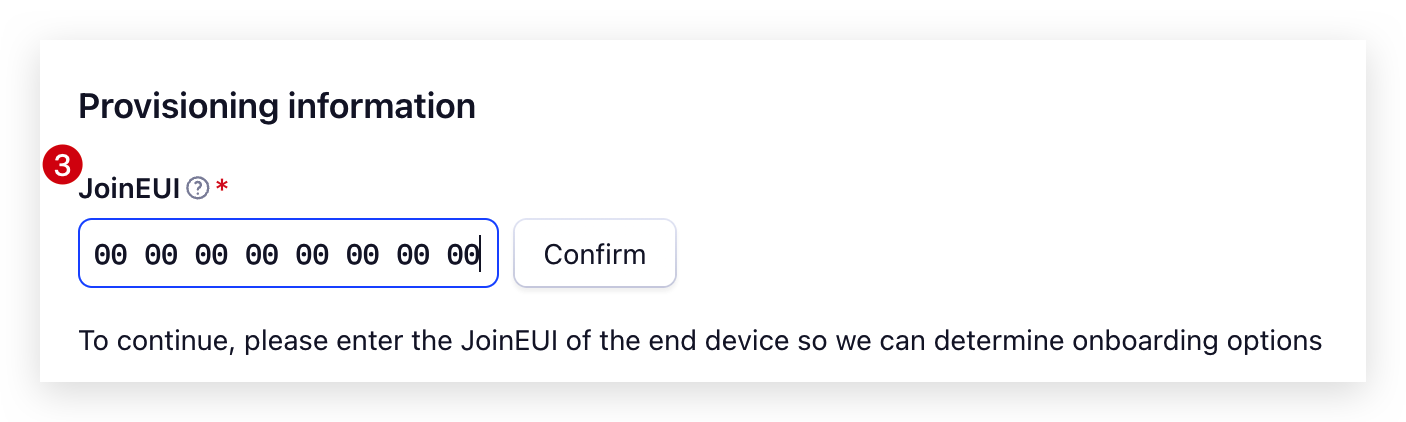Image resolution: width=1406 pixels, height=422 pixels.
Task: Click the second 00 byte of the JoinEUI
Action: click(x=161, y=255)
